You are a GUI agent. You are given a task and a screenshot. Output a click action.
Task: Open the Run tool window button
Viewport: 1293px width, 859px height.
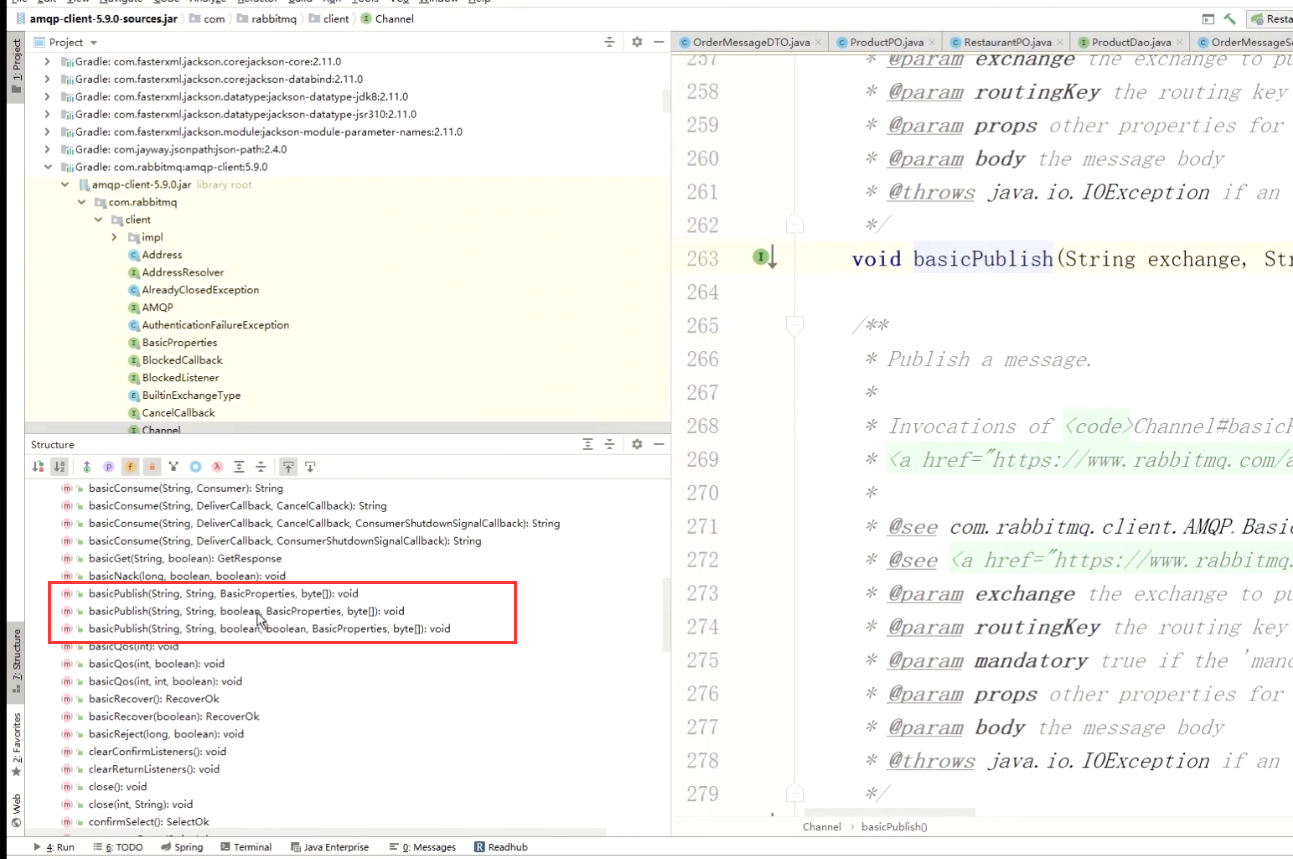click(55, 847)
